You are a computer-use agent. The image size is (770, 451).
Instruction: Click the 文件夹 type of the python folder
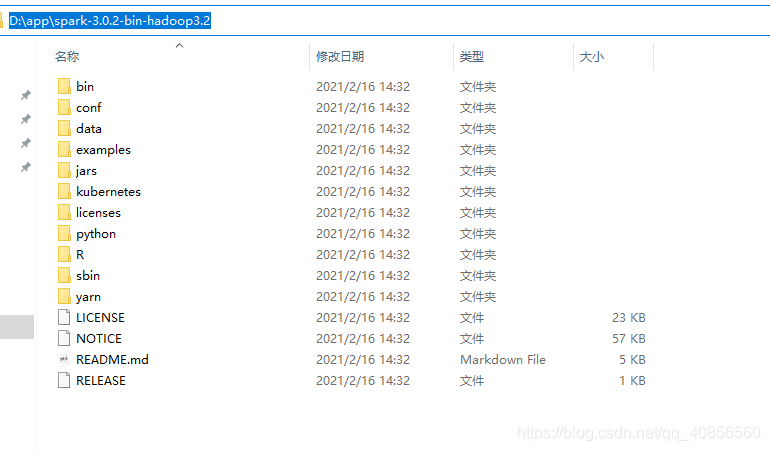(x=478, y=234)
